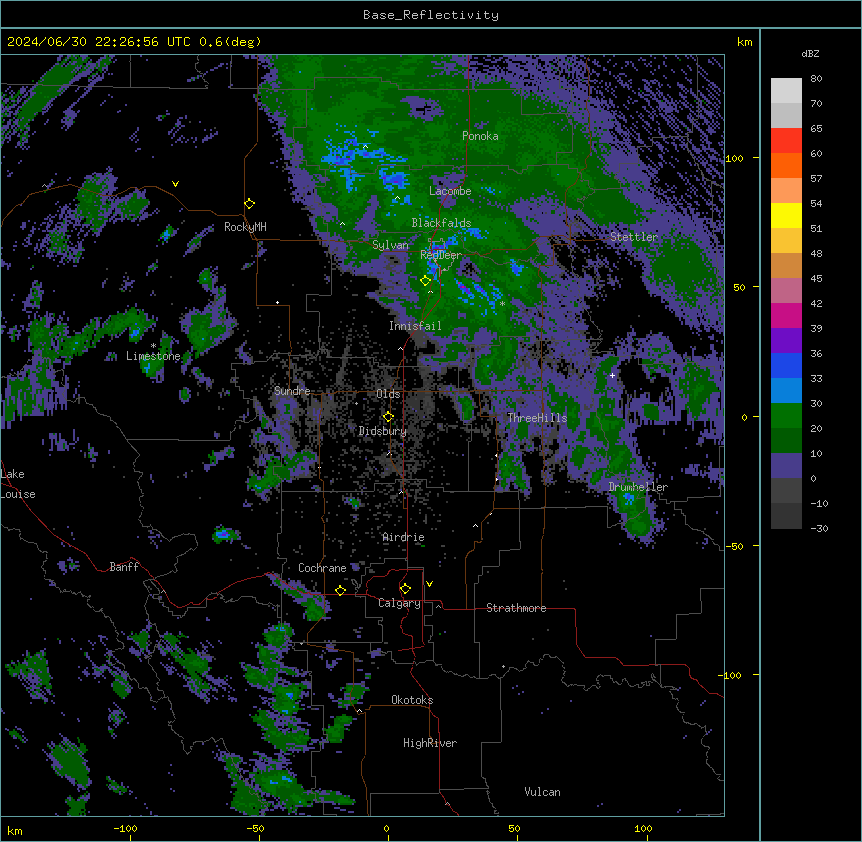862x842 pixels.
Task: Click the Innisfail city label
Action: click(x=415, y=326)
